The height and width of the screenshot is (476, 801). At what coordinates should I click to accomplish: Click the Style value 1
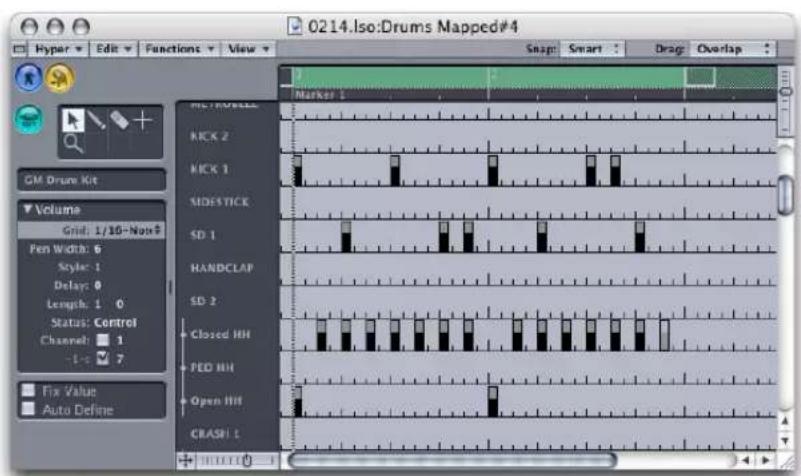click(x=98, y=267)
